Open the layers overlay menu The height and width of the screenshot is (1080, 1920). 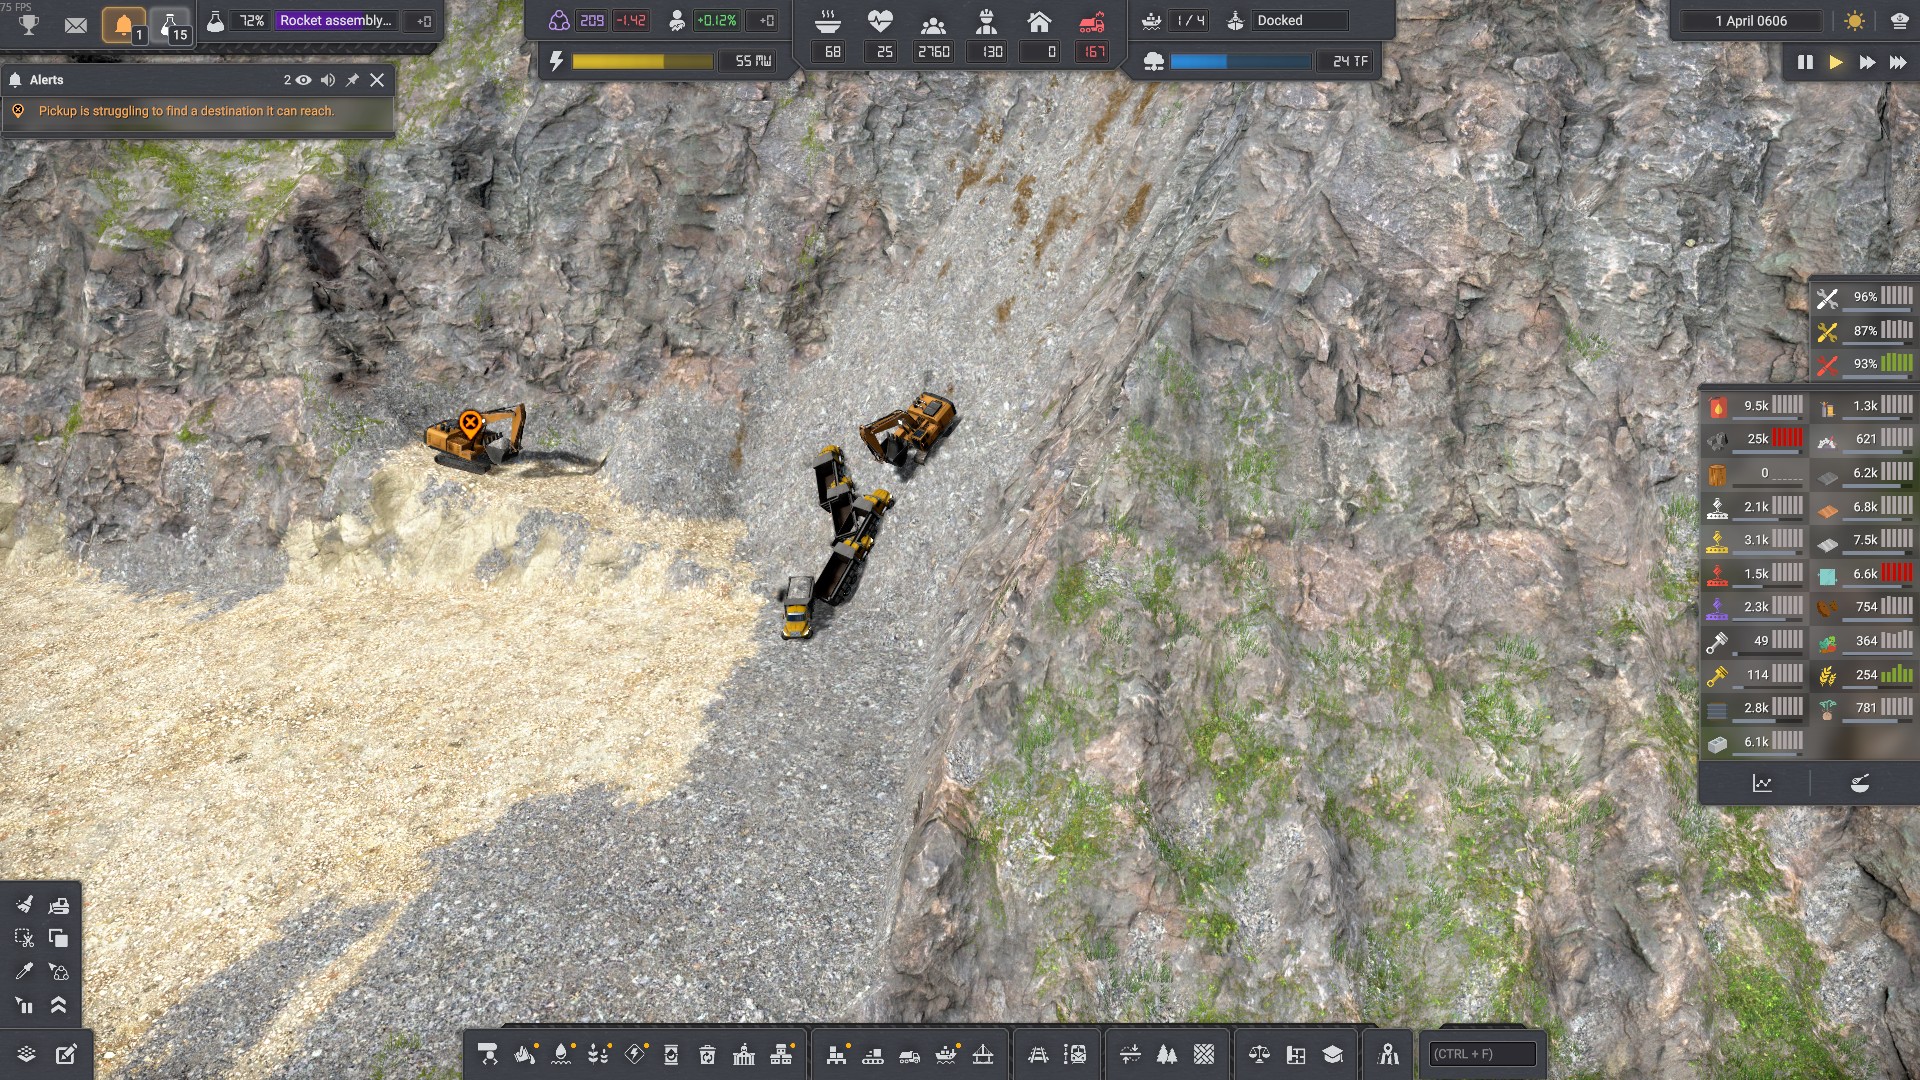click(x=27, y=1054)
